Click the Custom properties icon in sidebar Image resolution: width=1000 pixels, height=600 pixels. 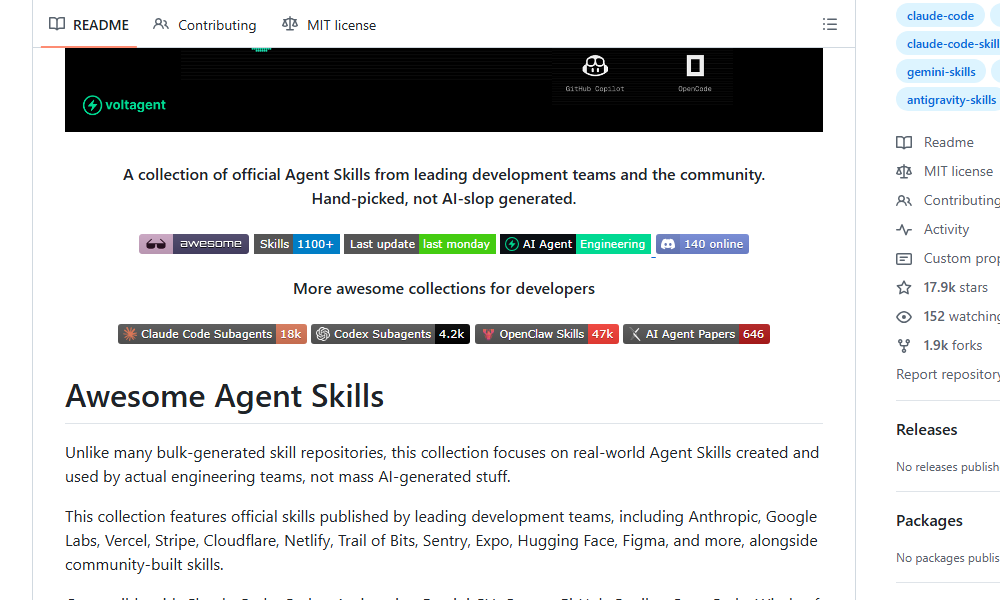click(x=903, y=258)
